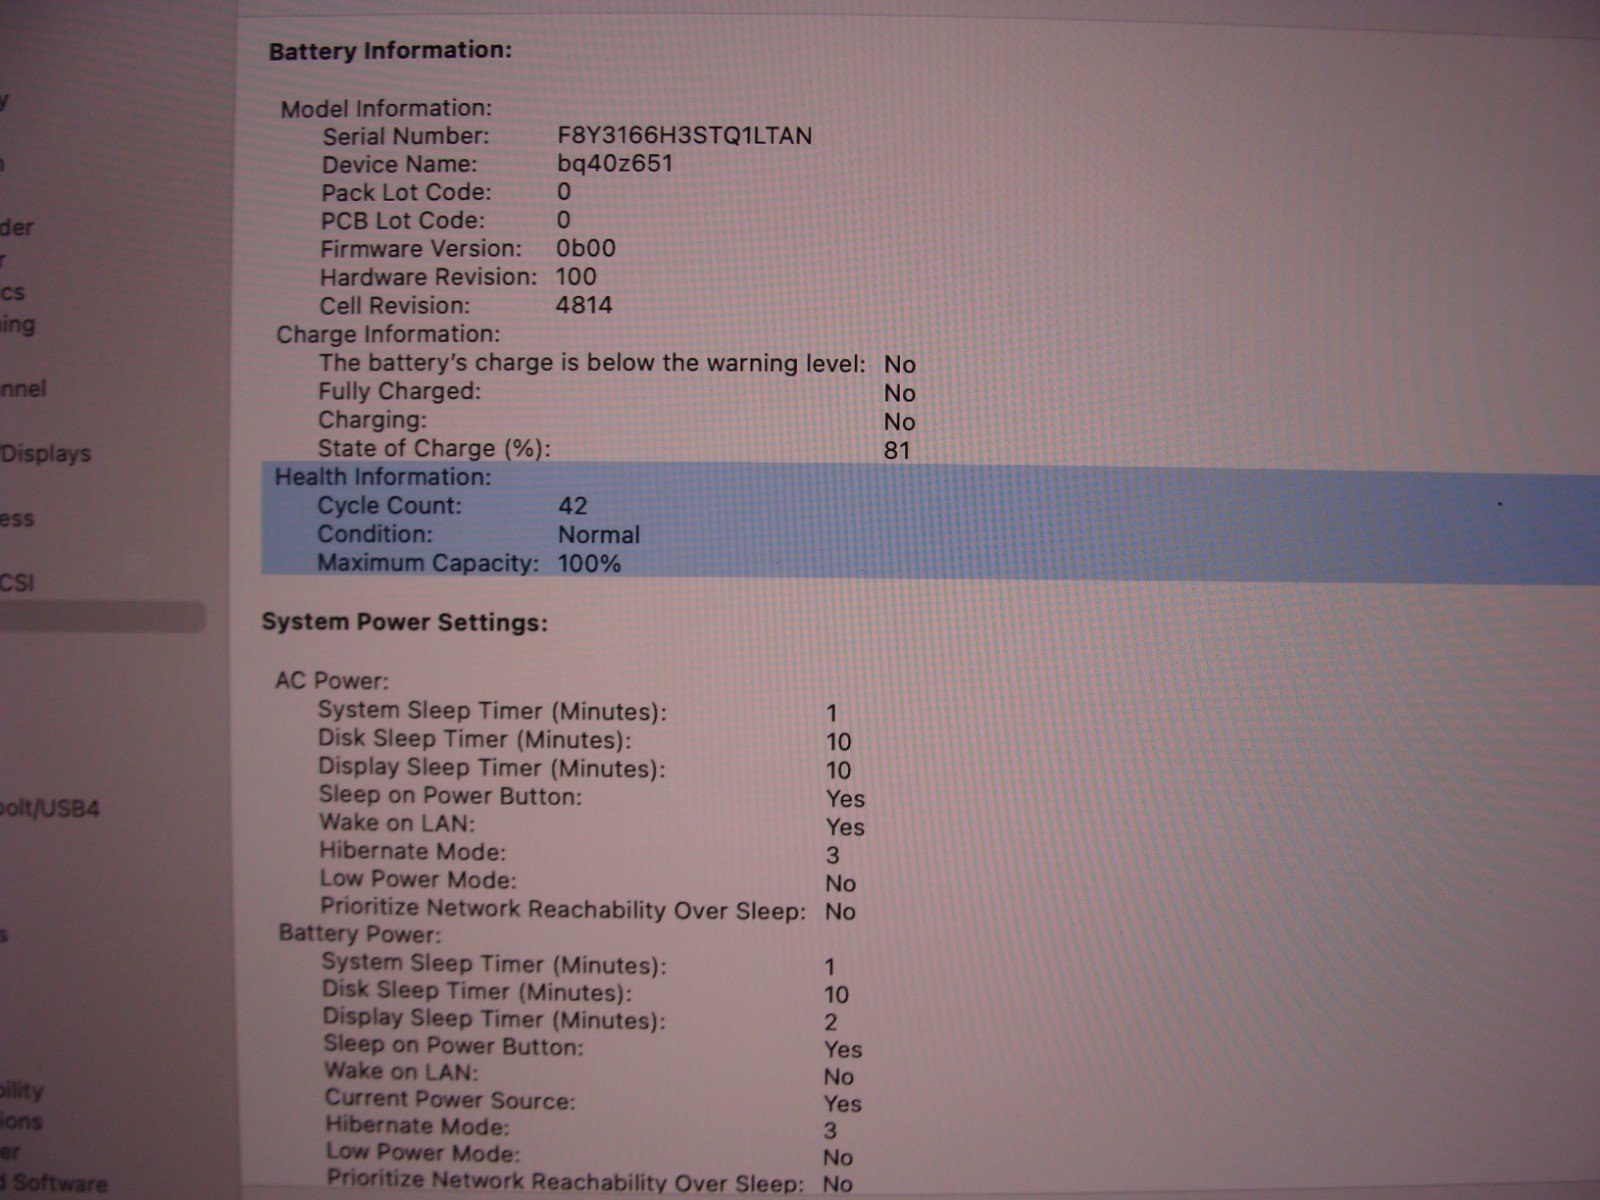Select the device name bq40z651
Screen dimensions: 1600x1200
(615, 163)
